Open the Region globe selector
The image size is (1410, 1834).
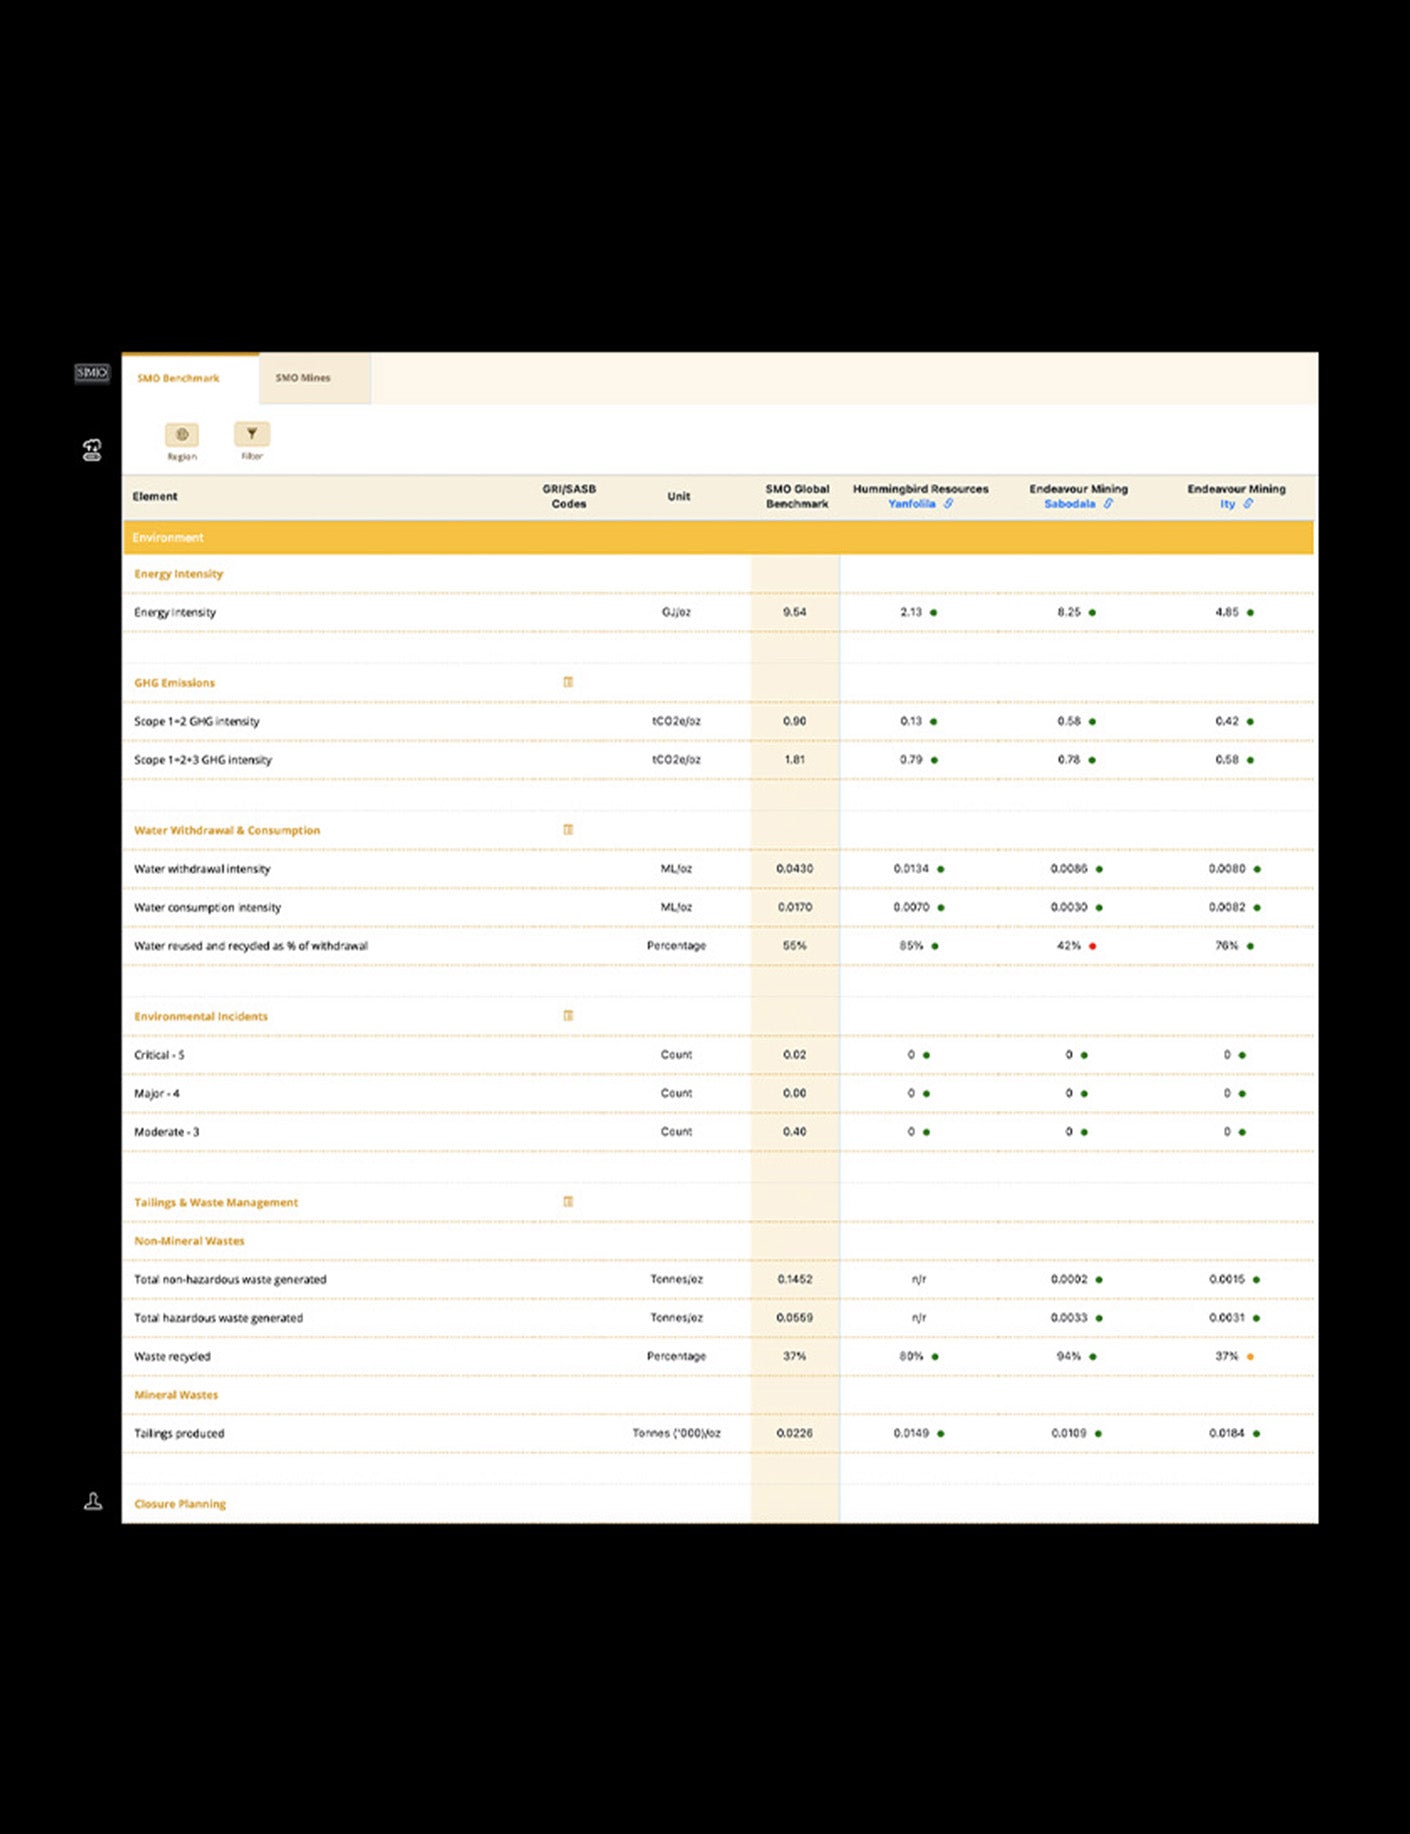pyautogui.click(x=182, y=435)
